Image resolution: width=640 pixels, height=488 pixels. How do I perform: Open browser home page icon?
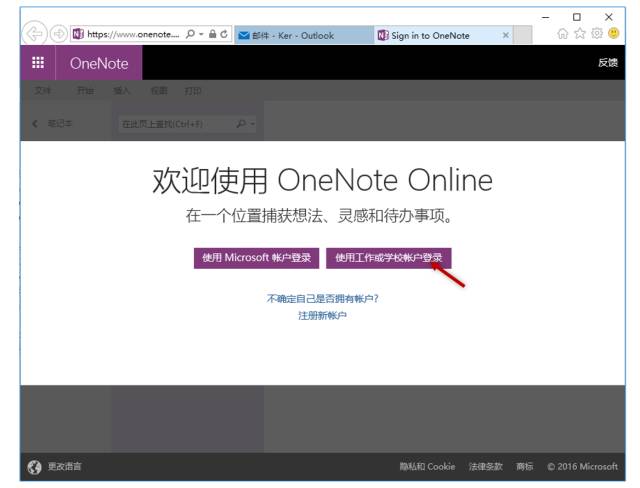pyautogui.click(x=562, y=33)
